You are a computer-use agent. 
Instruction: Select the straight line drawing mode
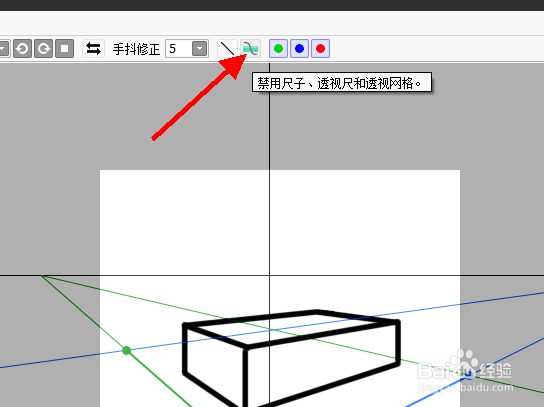(227, 49)
